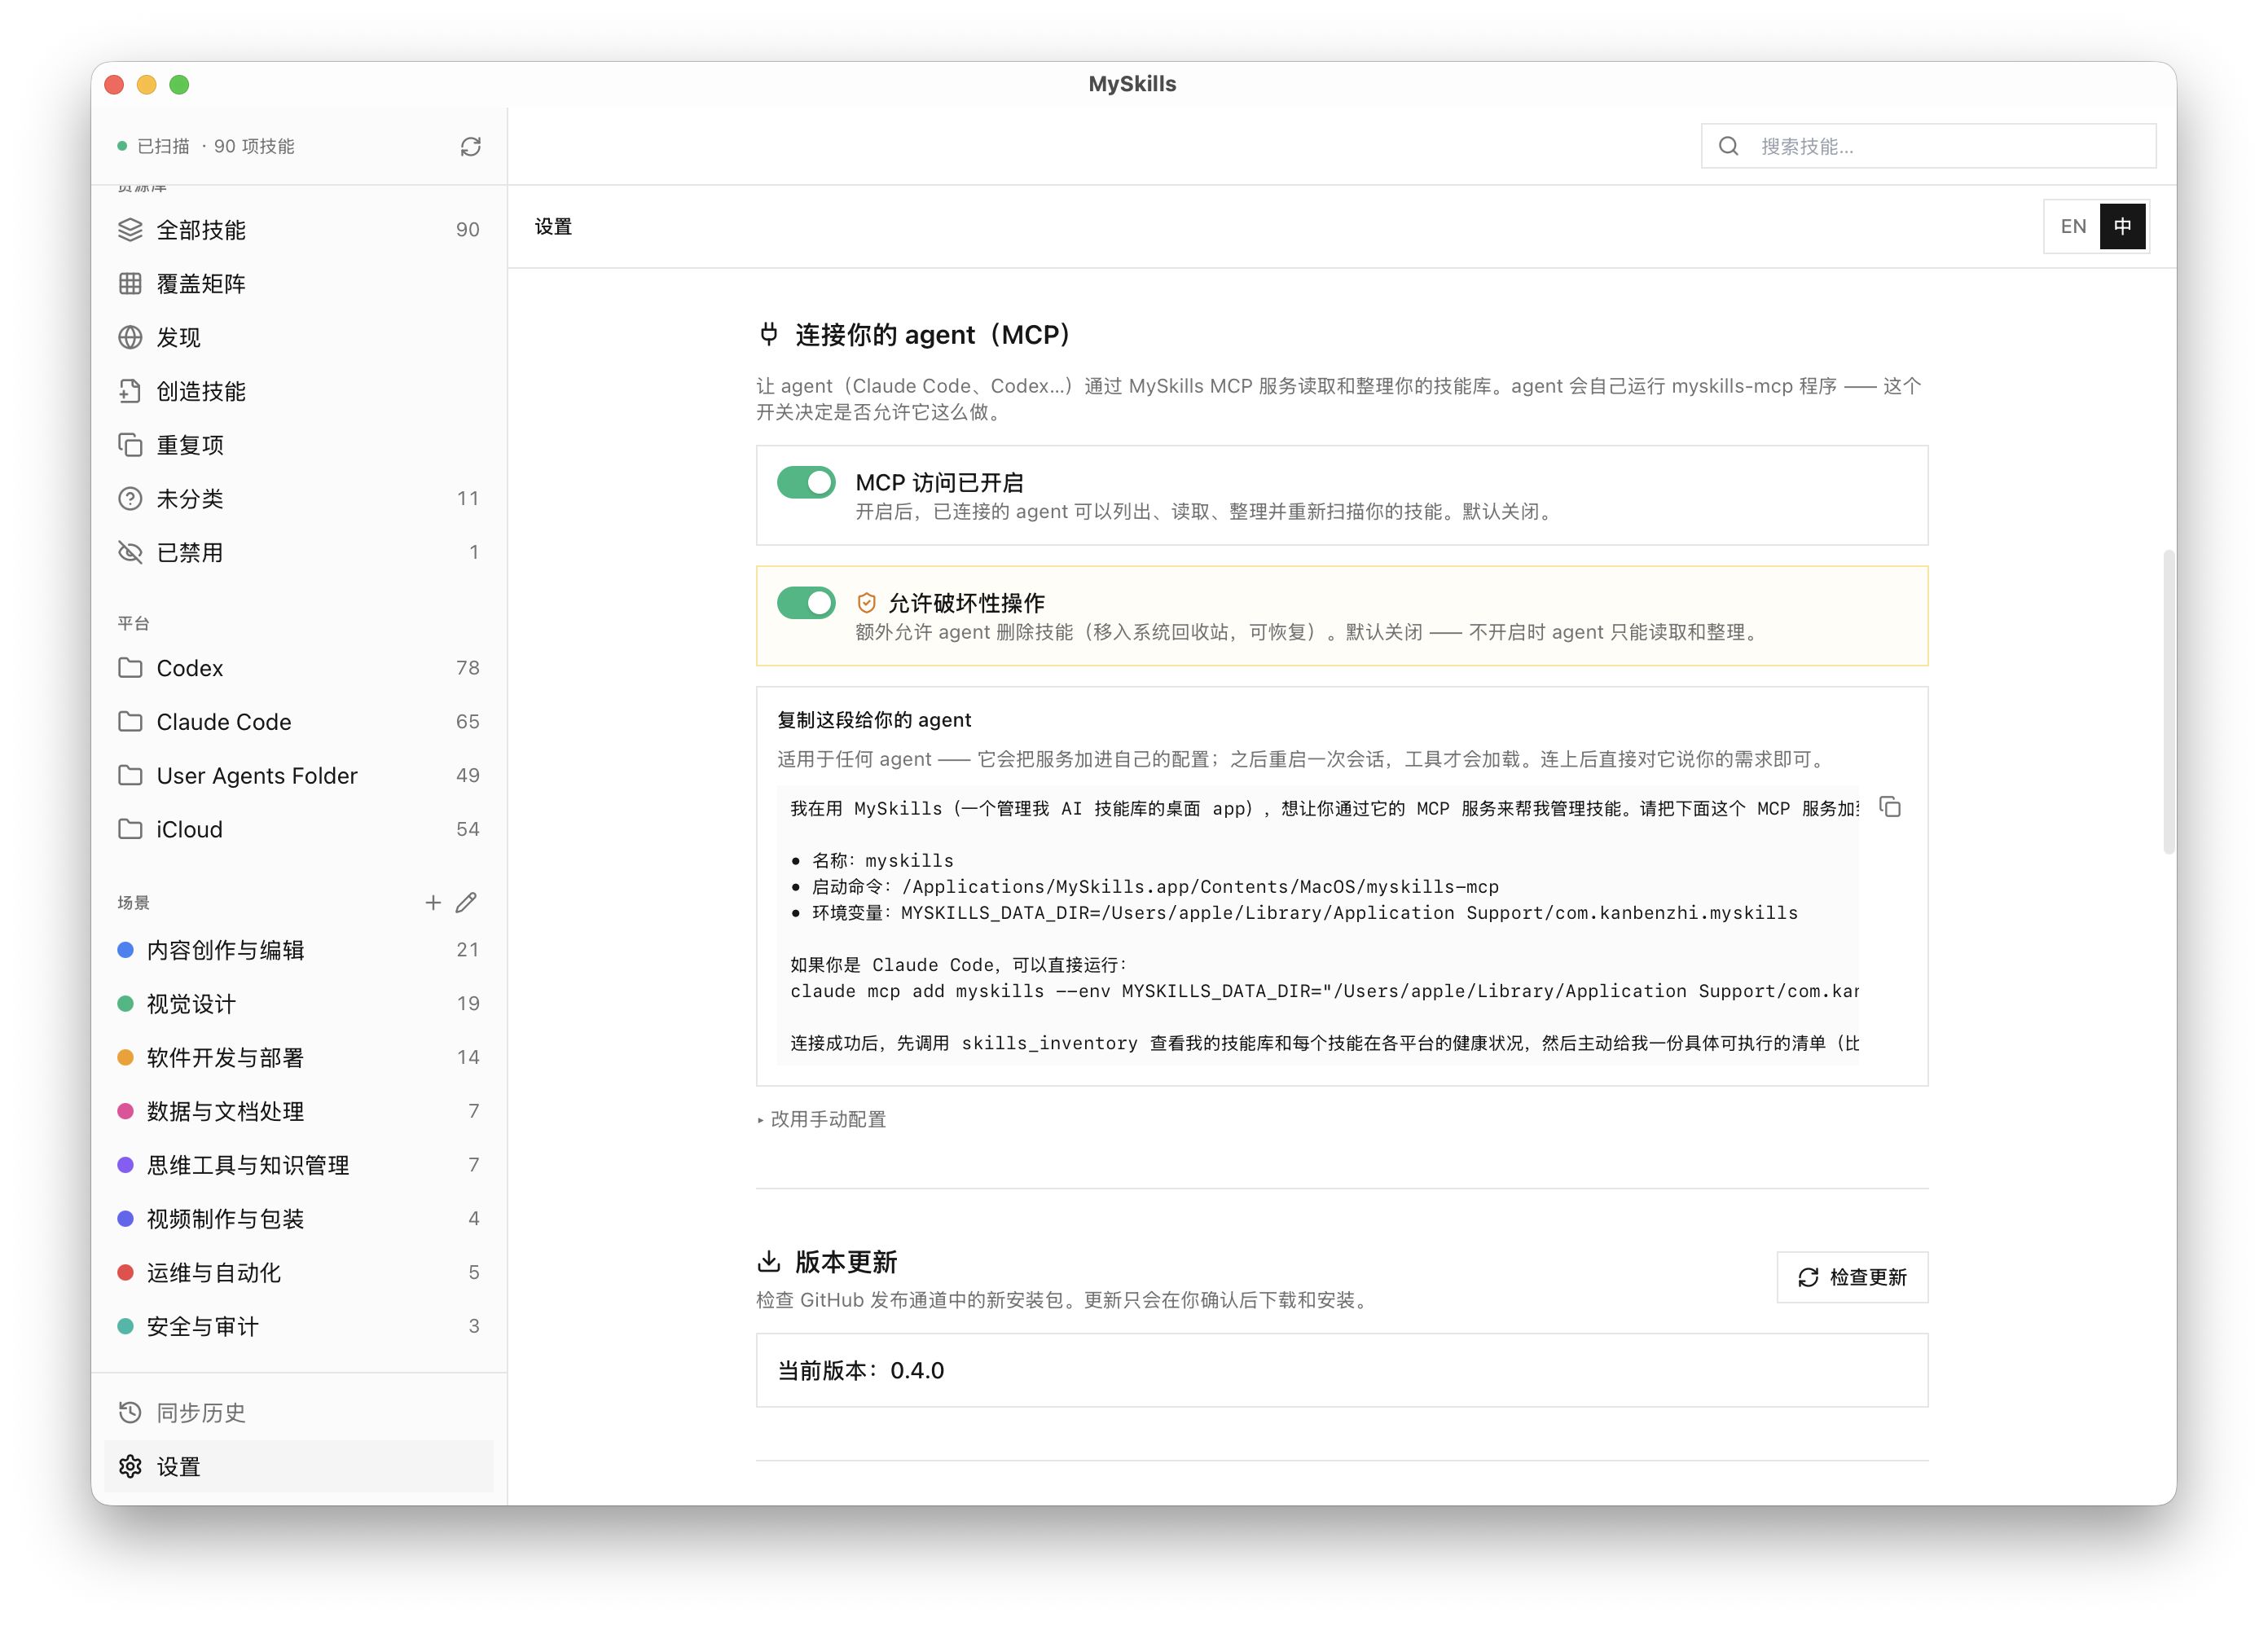Go to the Discover (发现) page
Image resolution: width=2268 pixels, height=1626 pixels.
[298, 338]
